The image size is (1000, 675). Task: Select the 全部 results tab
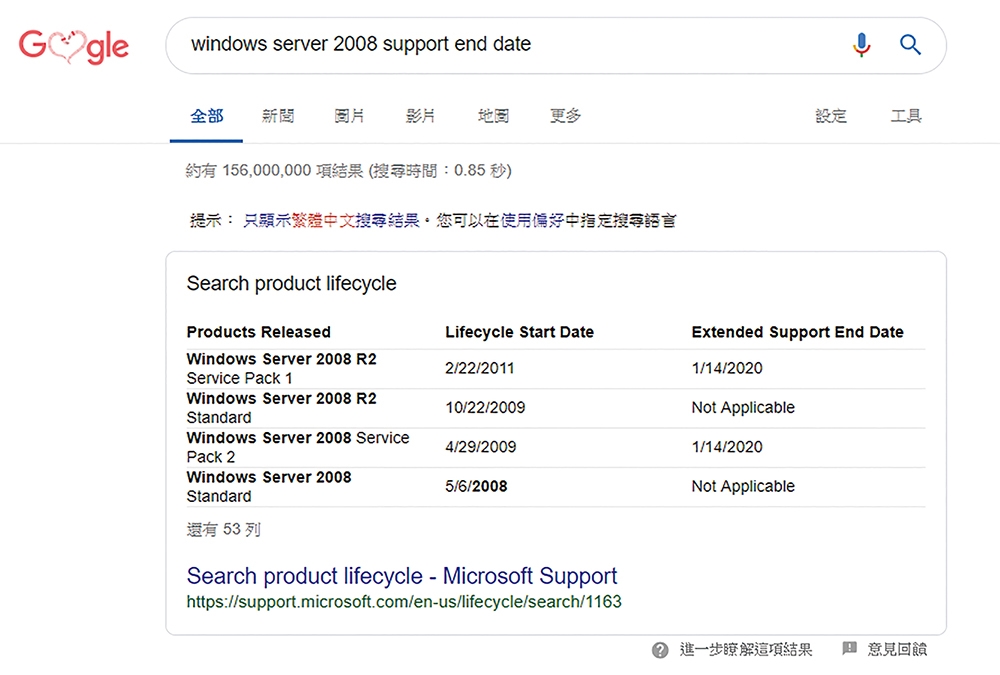207,116
